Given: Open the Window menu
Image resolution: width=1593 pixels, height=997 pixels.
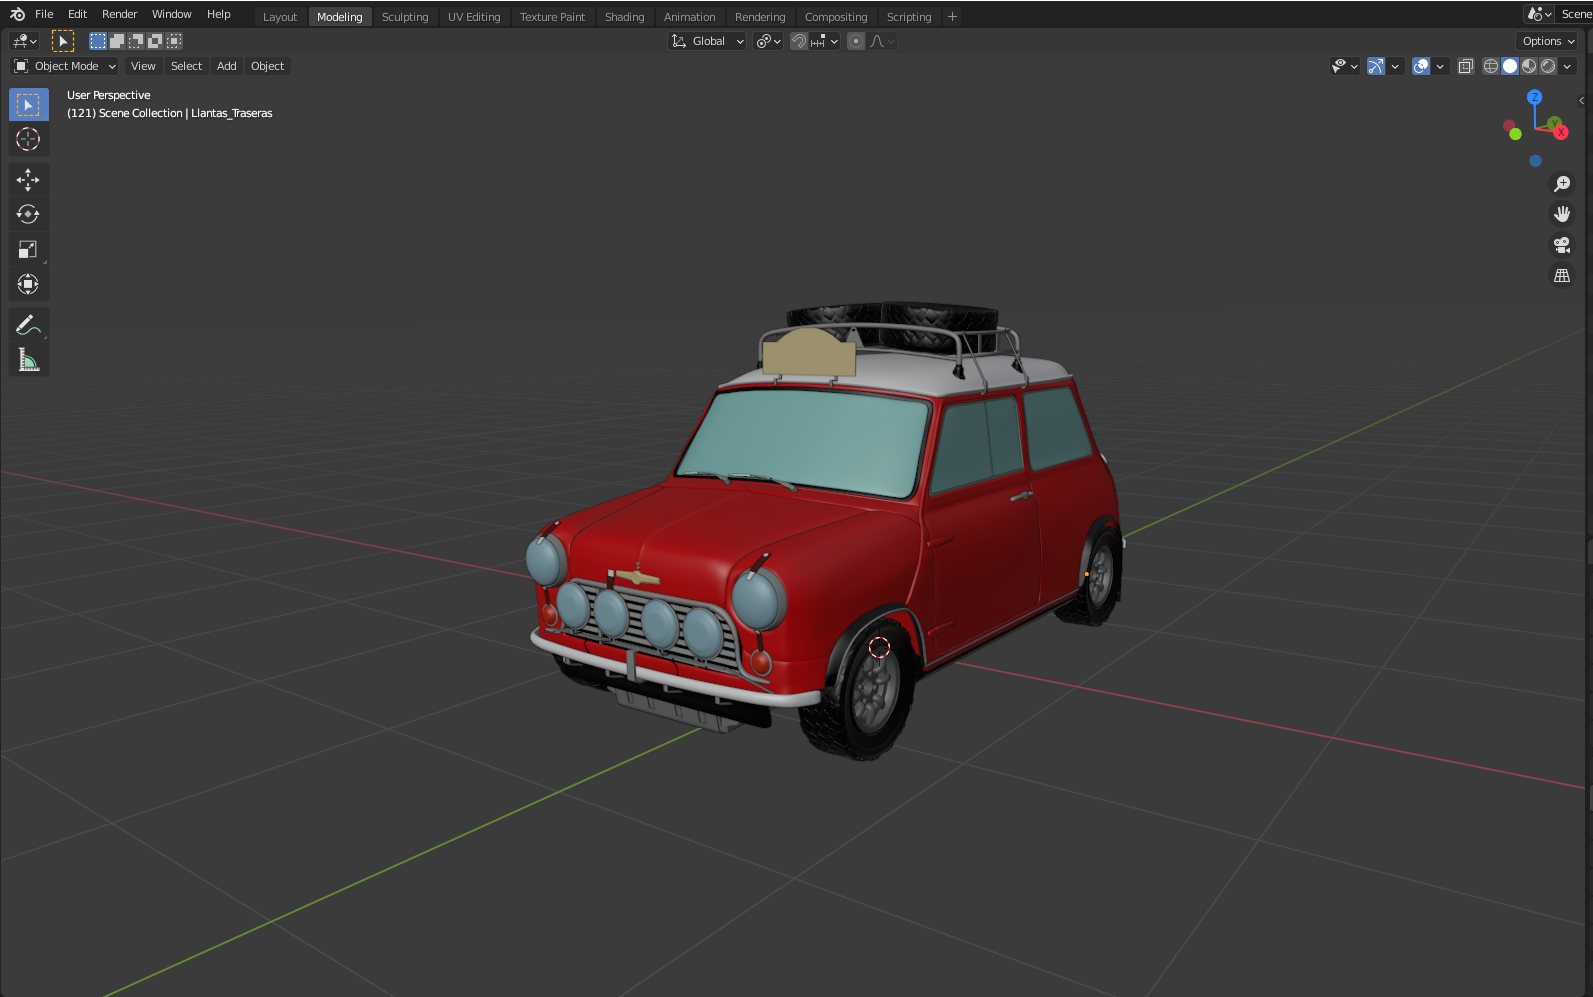Looking at the screenshot, I should pos(171,14).
